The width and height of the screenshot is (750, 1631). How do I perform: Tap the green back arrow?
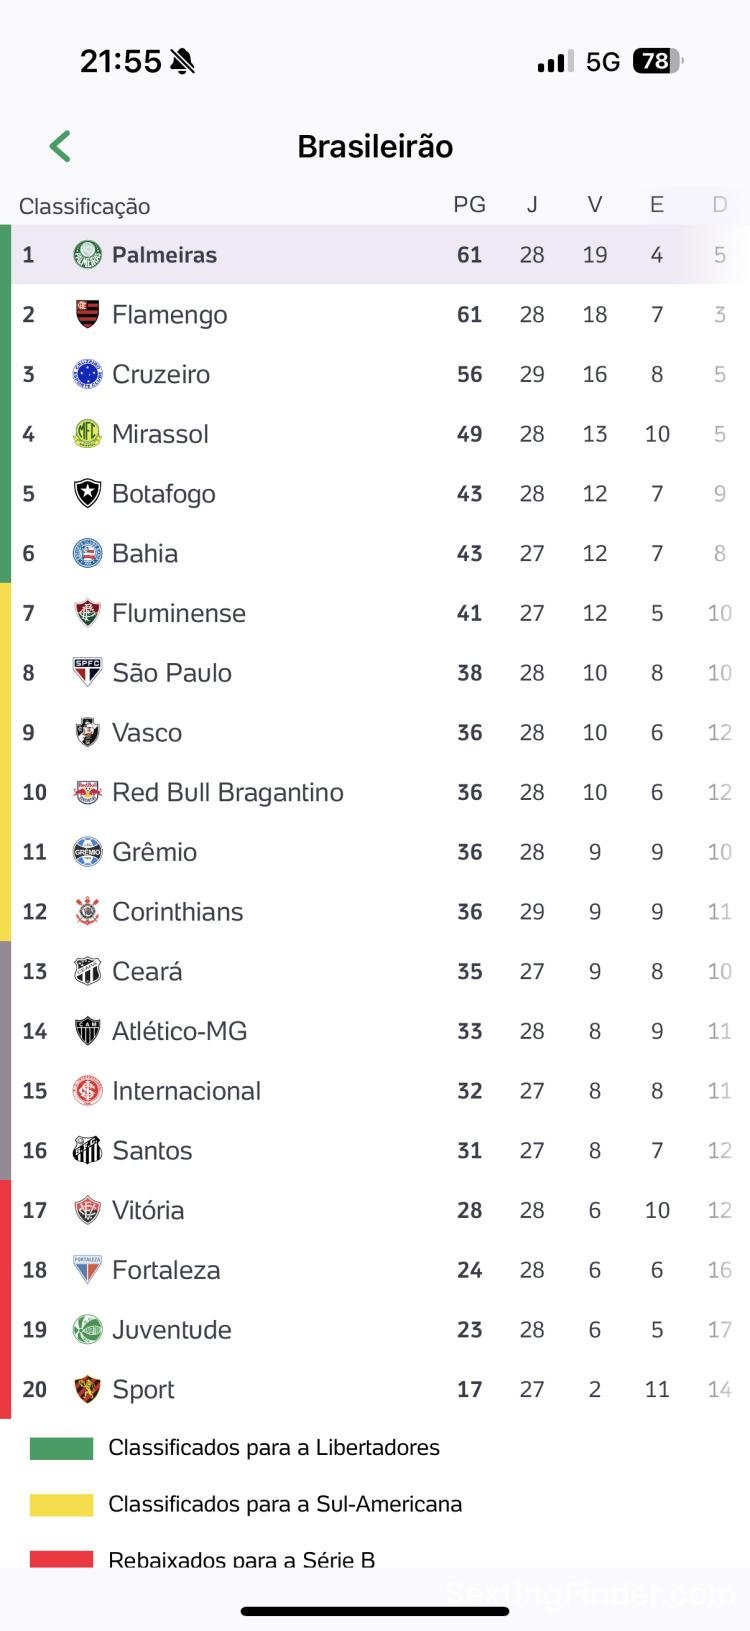point(60,146)
